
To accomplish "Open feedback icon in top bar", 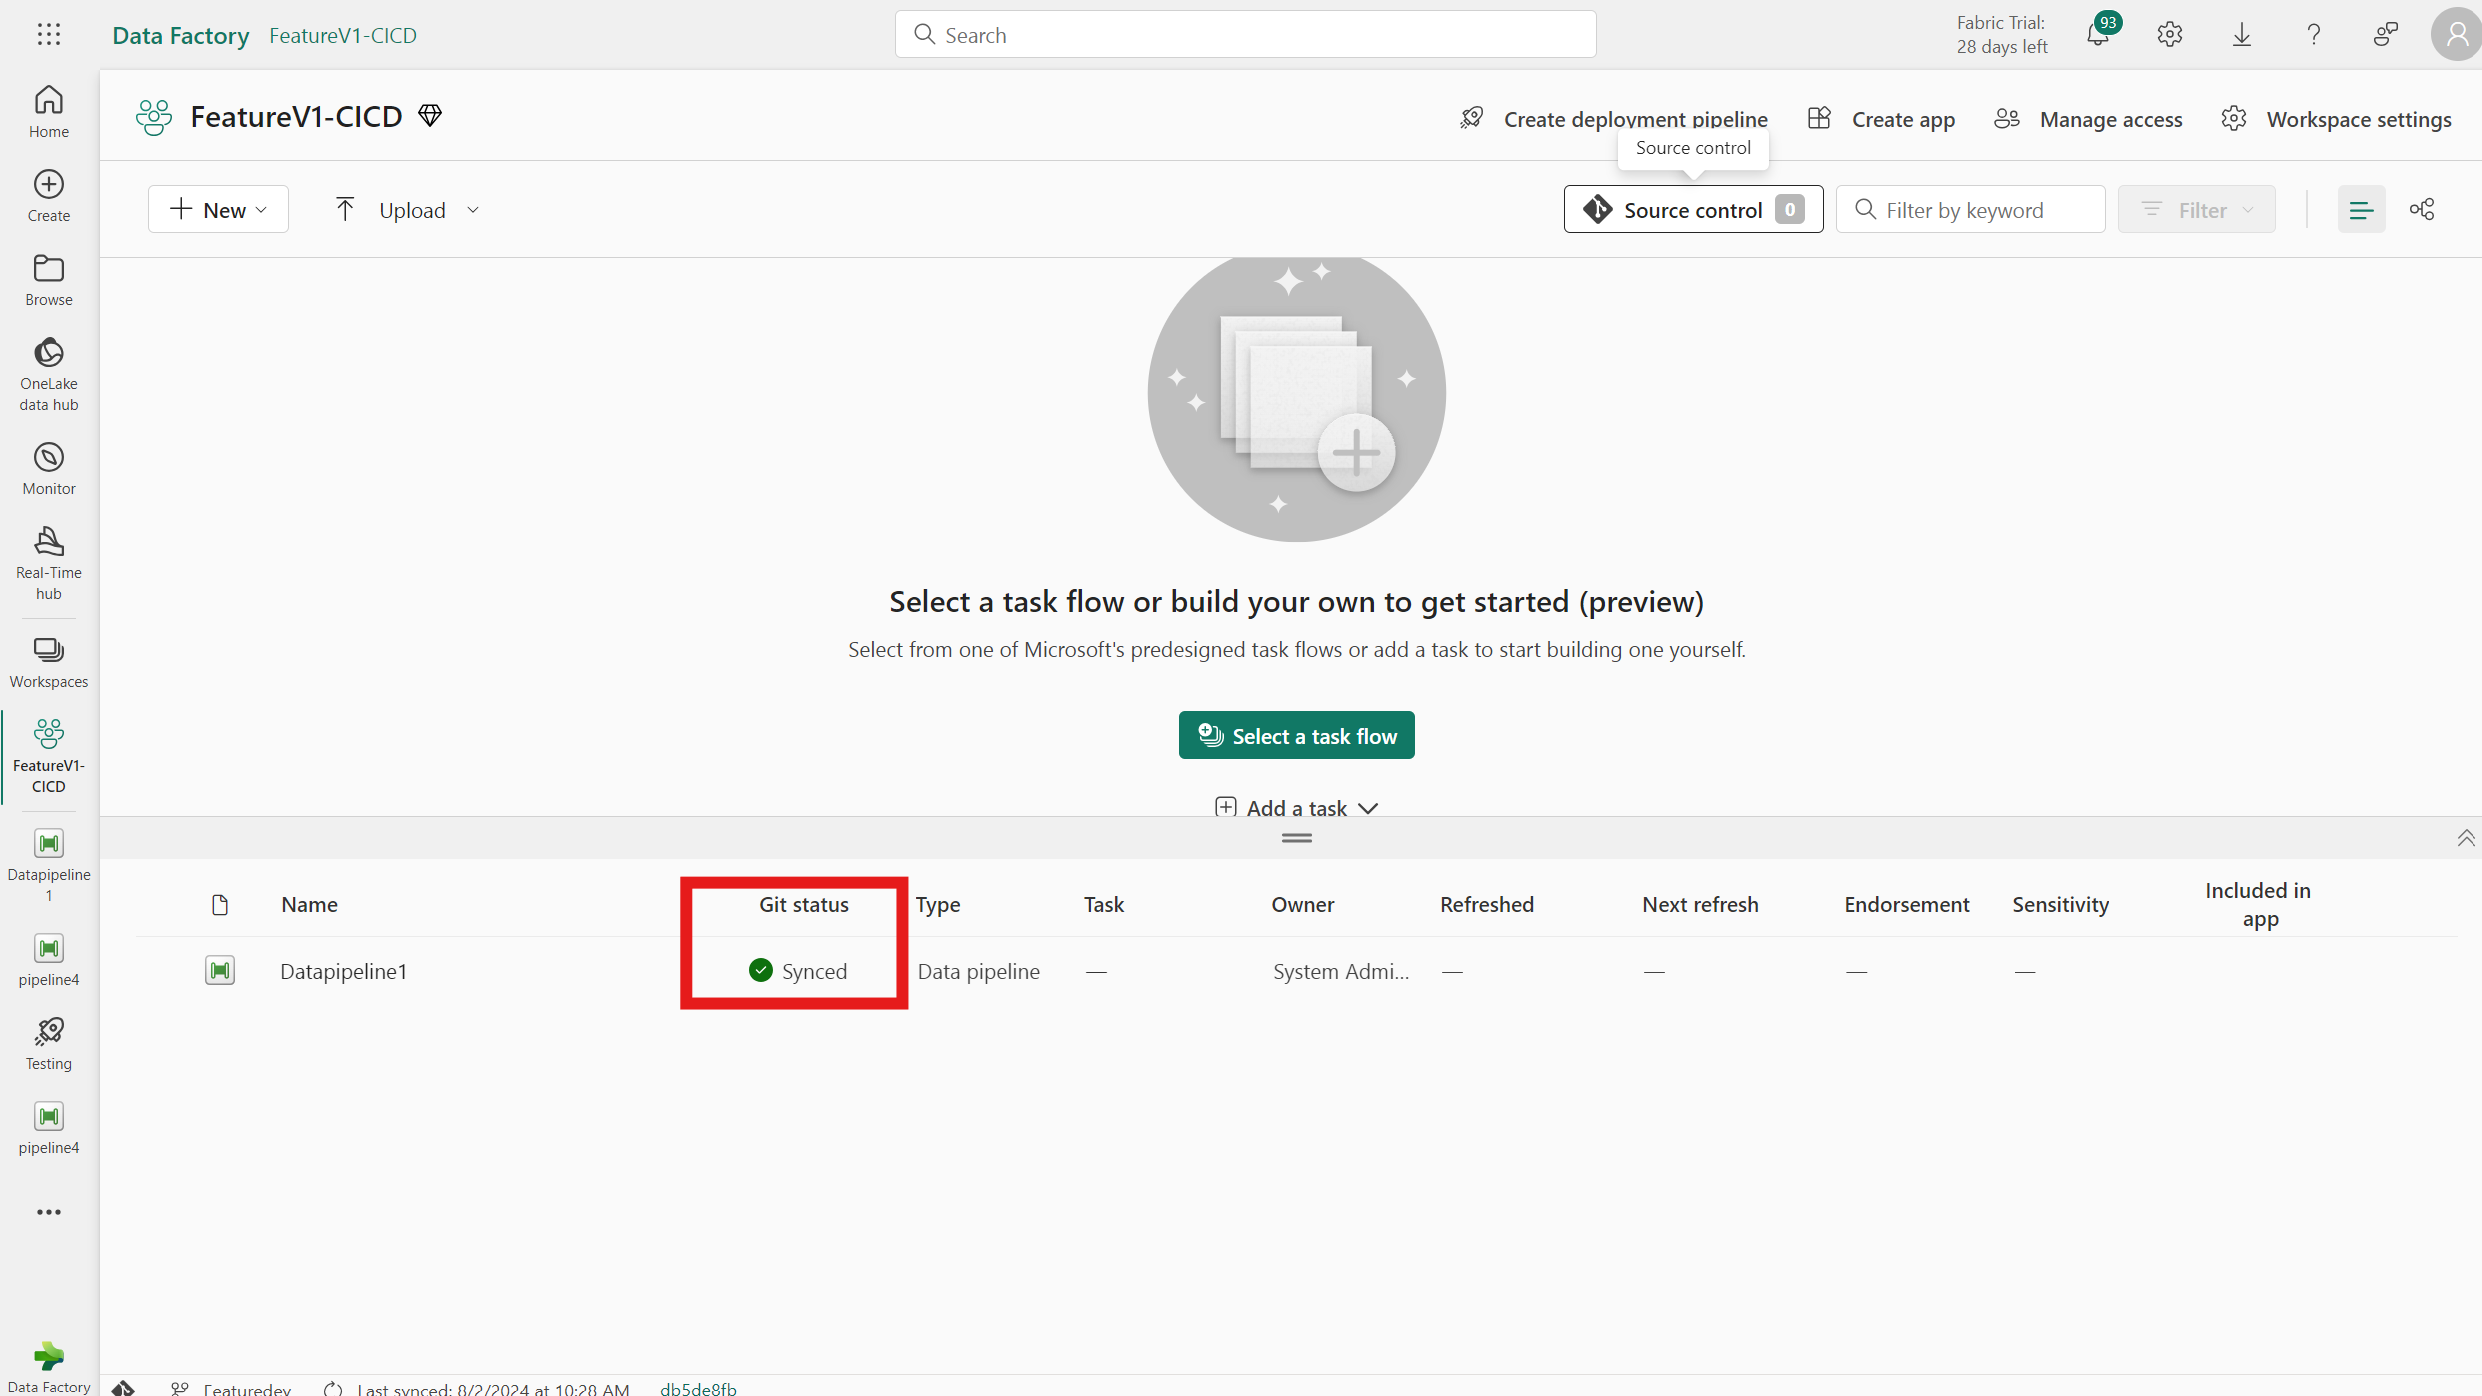I will pyautogui.click(x=2386, y=35).
